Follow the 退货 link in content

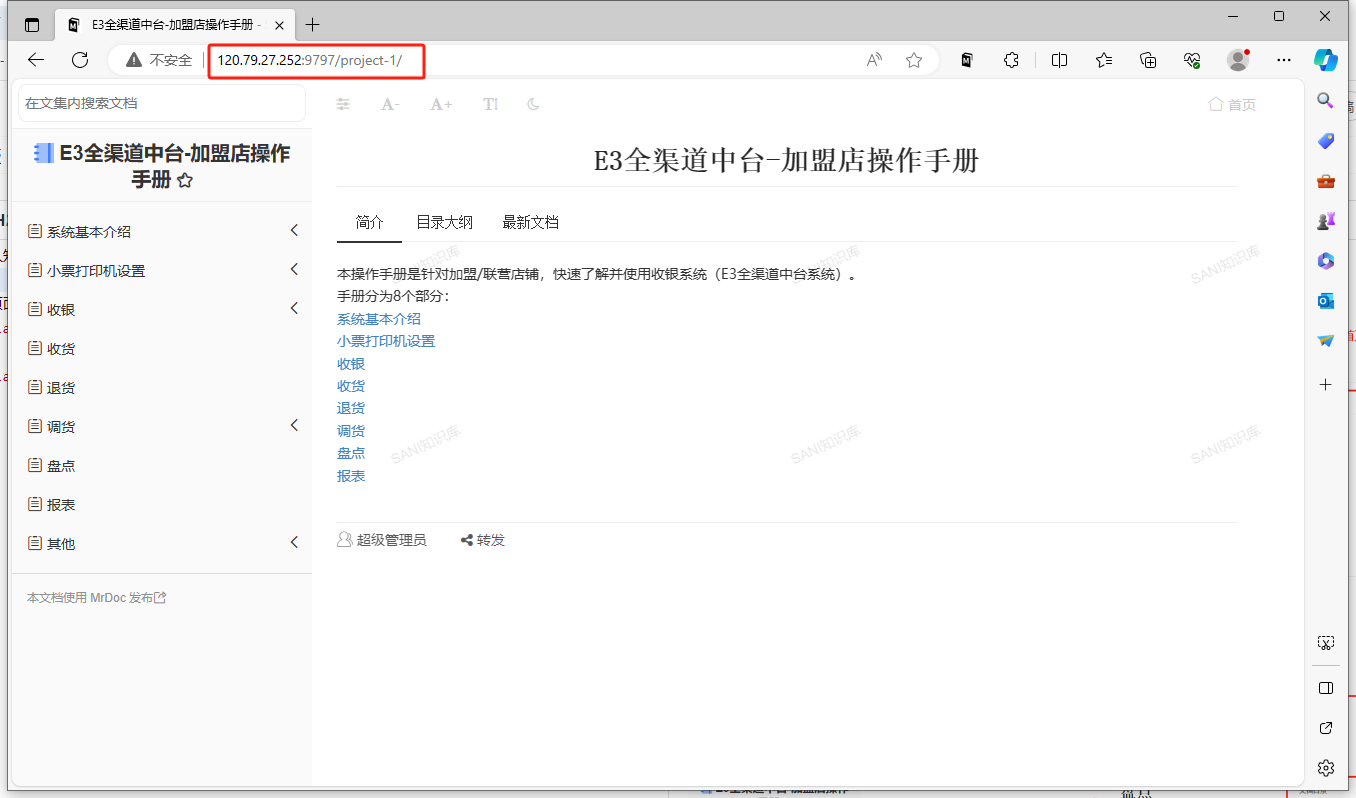point(351,408)
